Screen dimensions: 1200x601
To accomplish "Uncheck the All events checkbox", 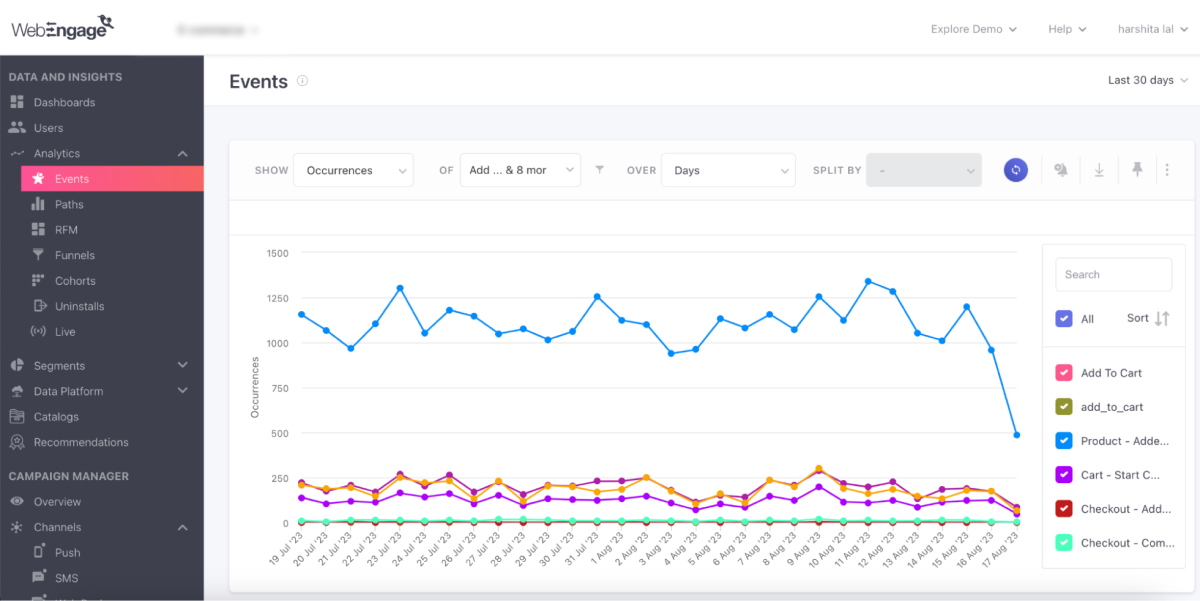I will [1064, 319].
